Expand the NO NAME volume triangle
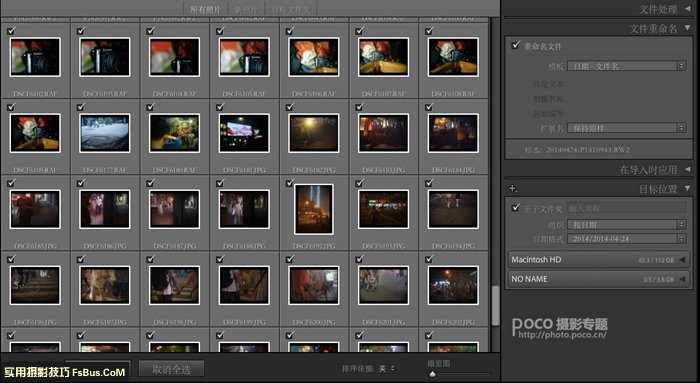 tap(682, 279)
